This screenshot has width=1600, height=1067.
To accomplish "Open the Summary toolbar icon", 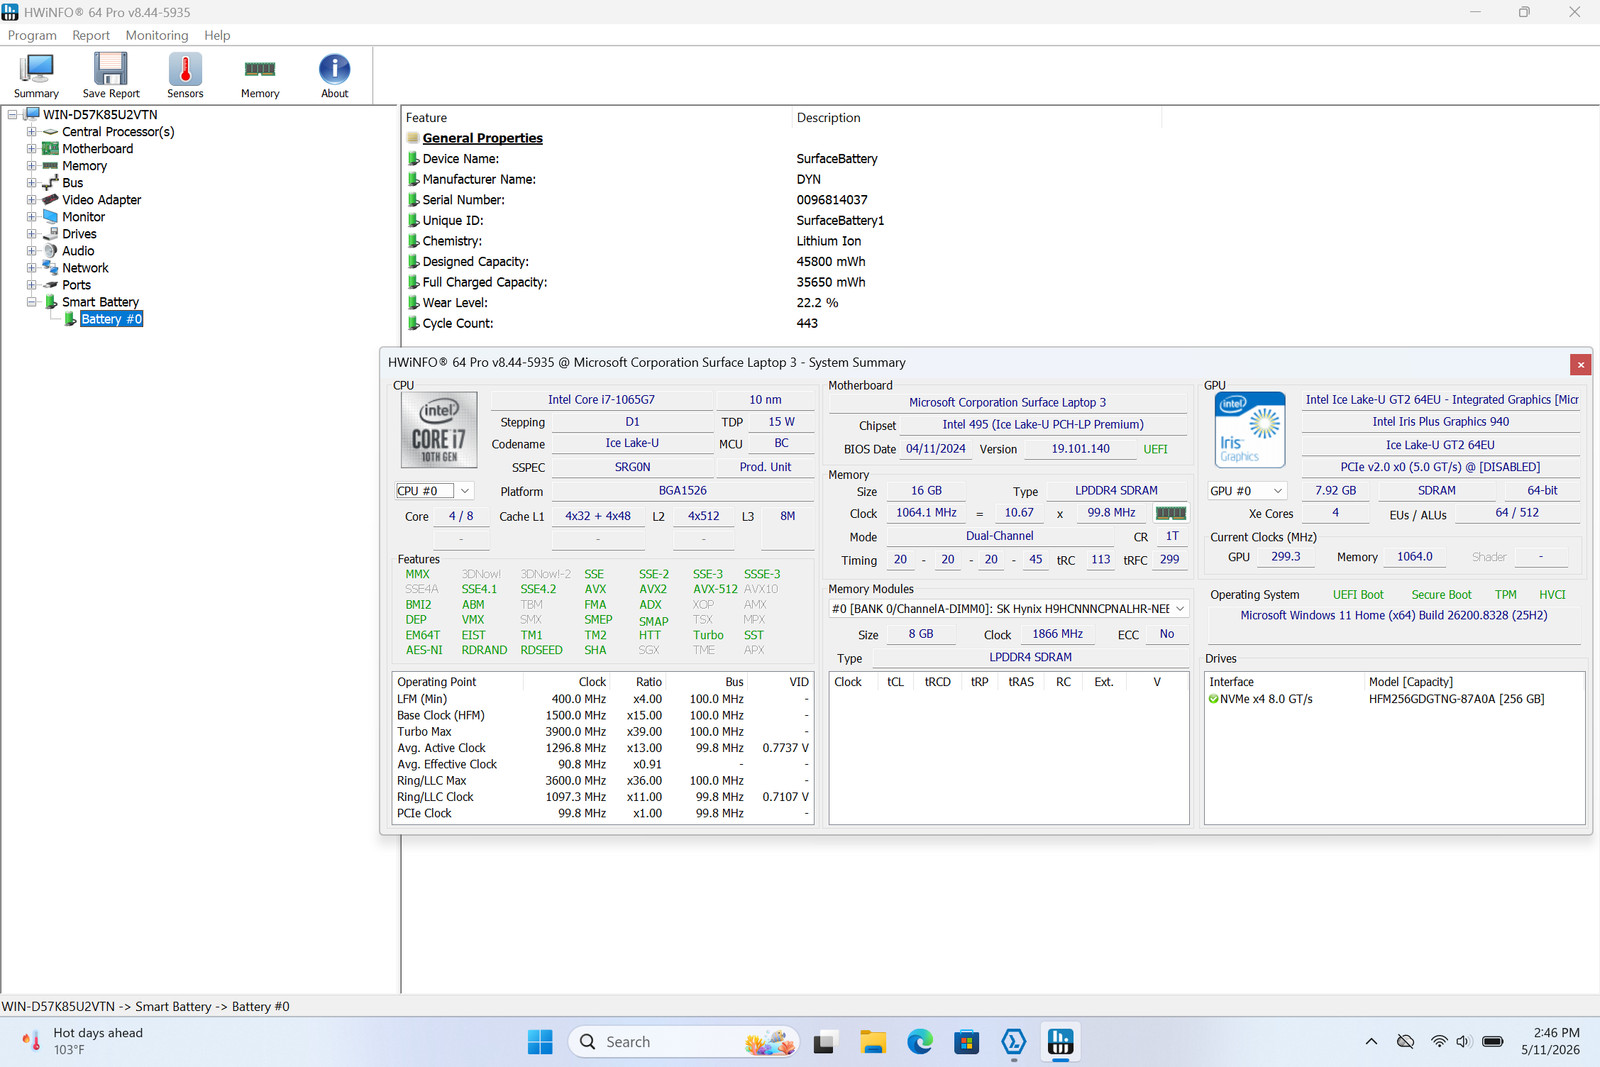I will [x=36, y=75].
